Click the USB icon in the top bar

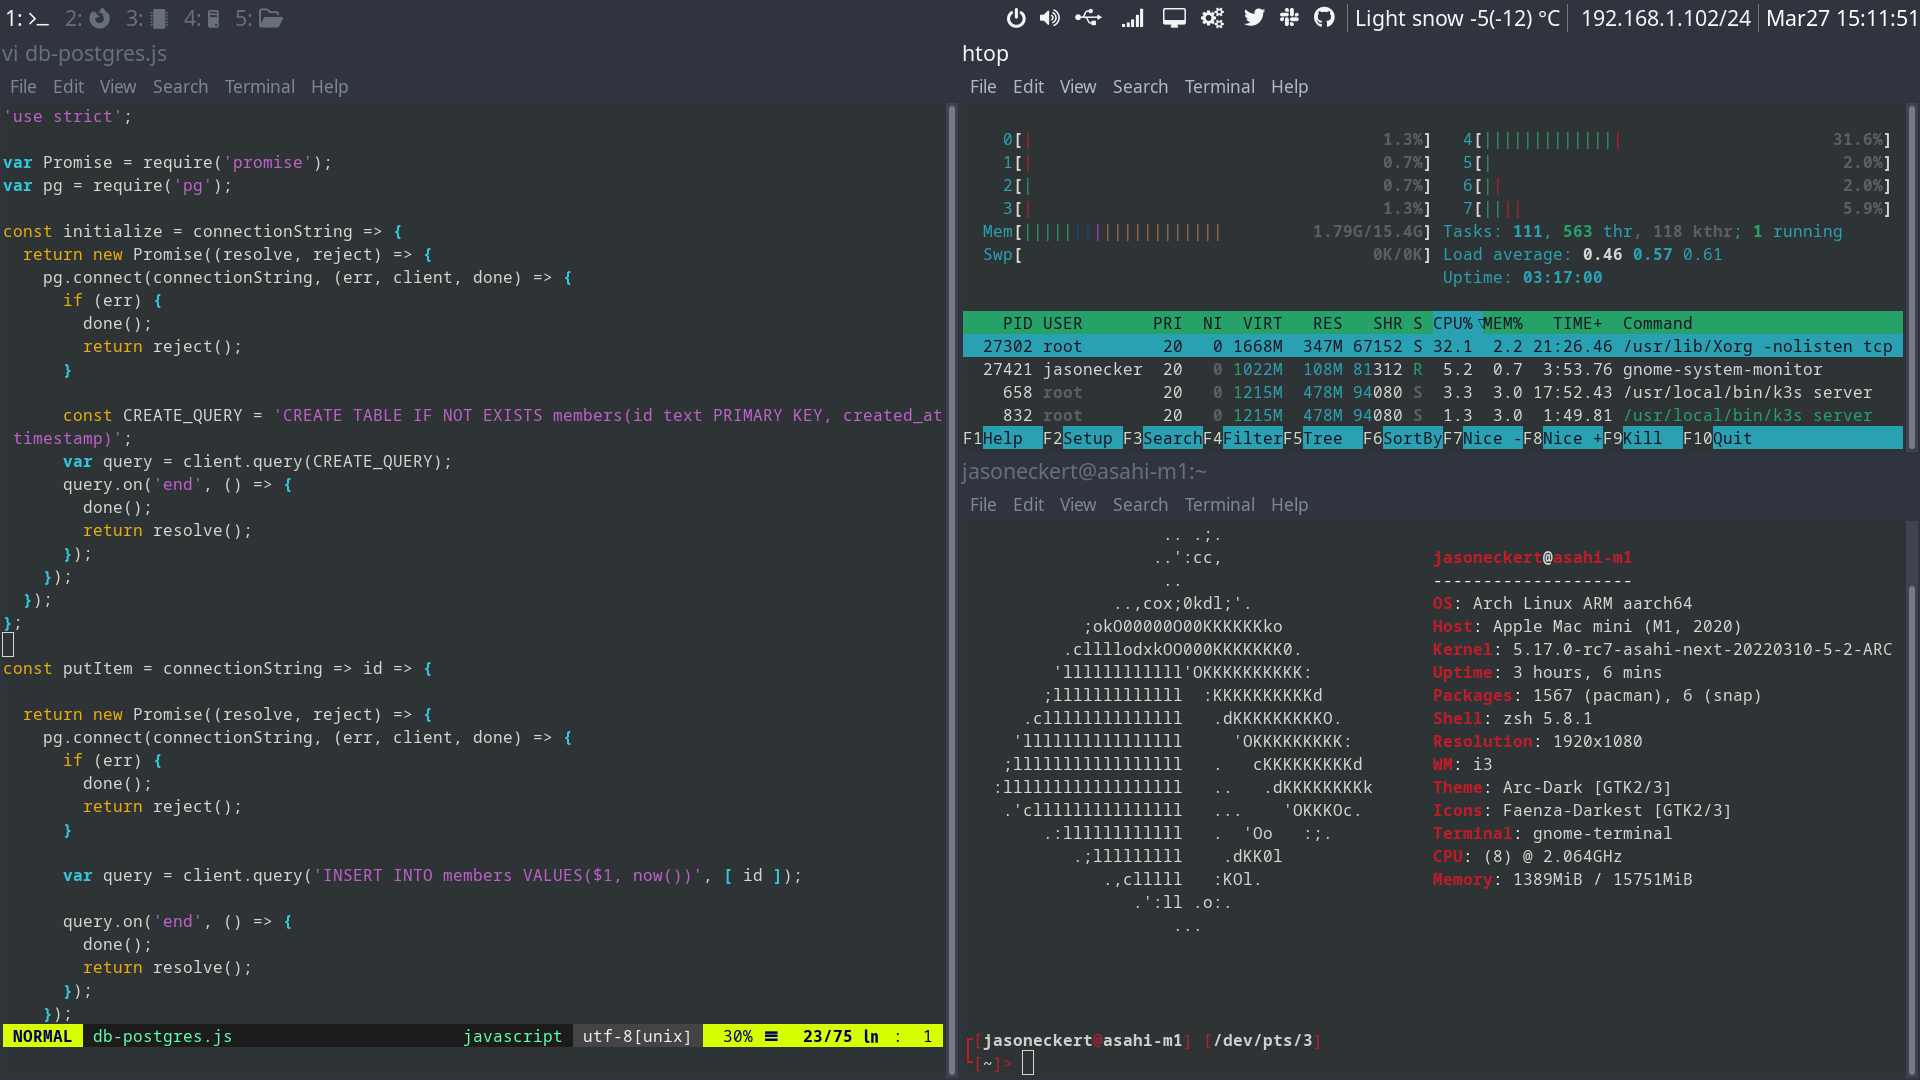click(x=1088, y=17)
